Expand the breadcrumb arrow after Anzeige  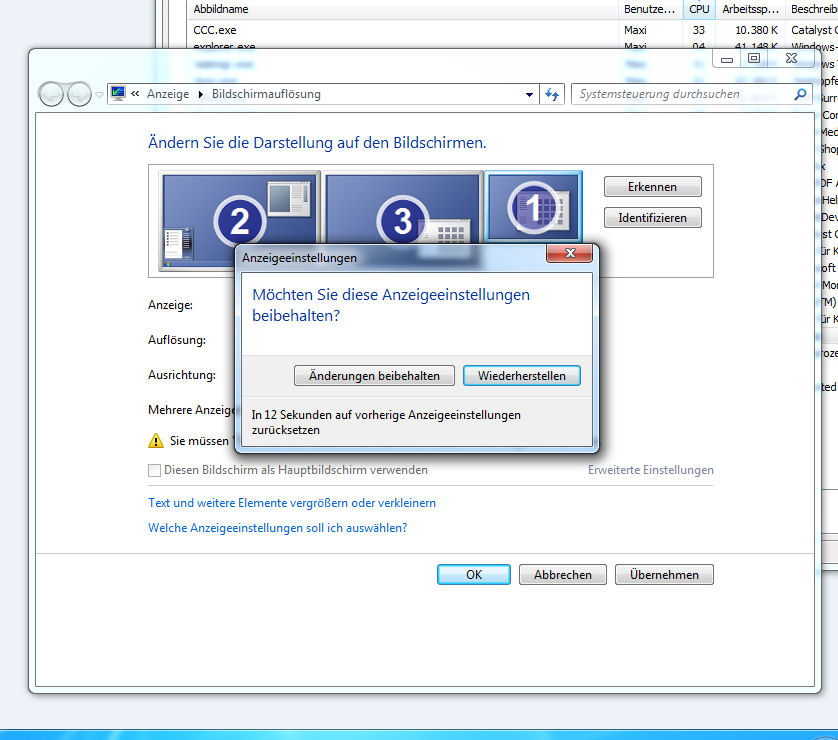201,94
